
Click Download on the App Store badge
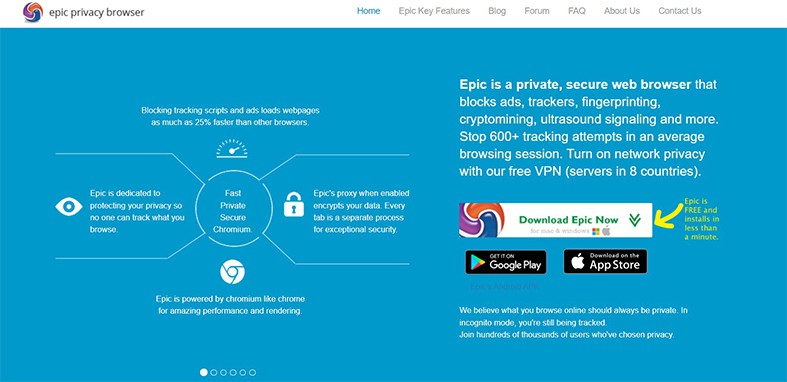coord(605,262)
